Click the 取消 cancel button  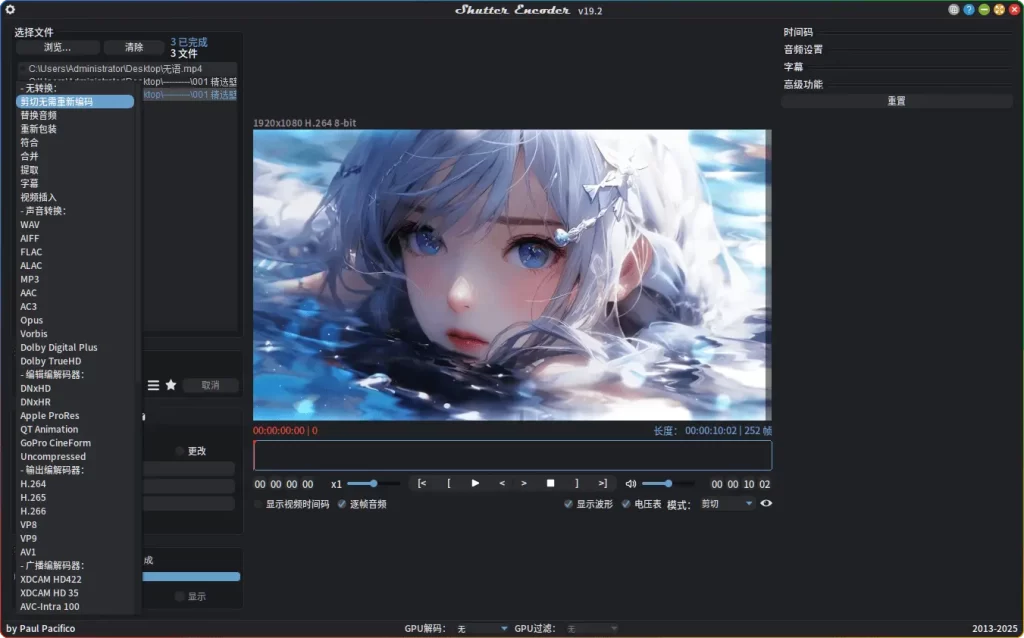coord(210,385)
